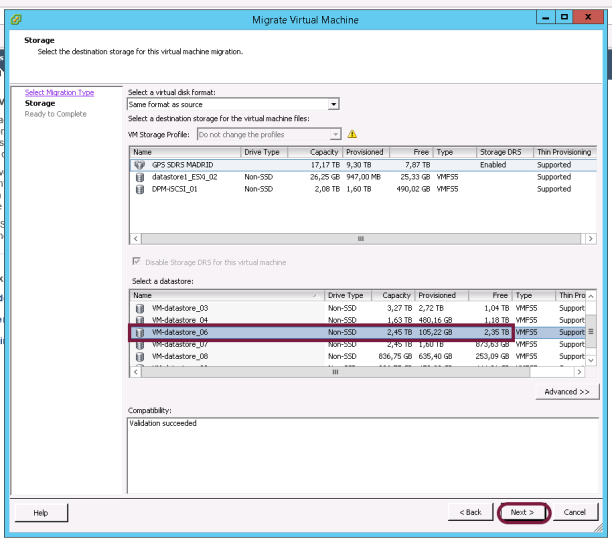The width and height of the screenshot is (612, 543).
Task: Click the GPS SDRS MADRID datastore cluster icon
Action: click(x=140, y=165)
